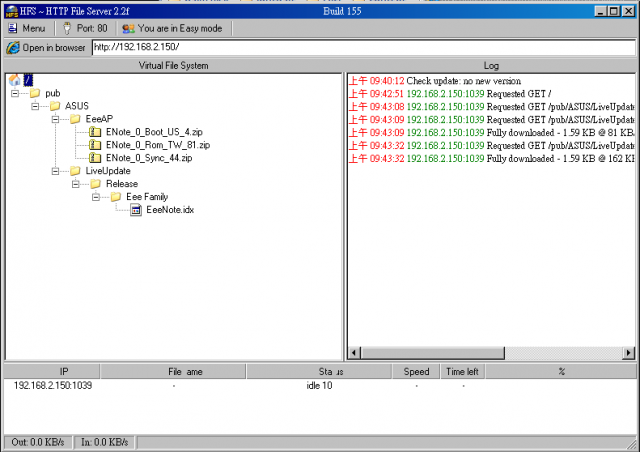
Task: Click the LiveUpdate folder icon
Action: coord(75,171)
